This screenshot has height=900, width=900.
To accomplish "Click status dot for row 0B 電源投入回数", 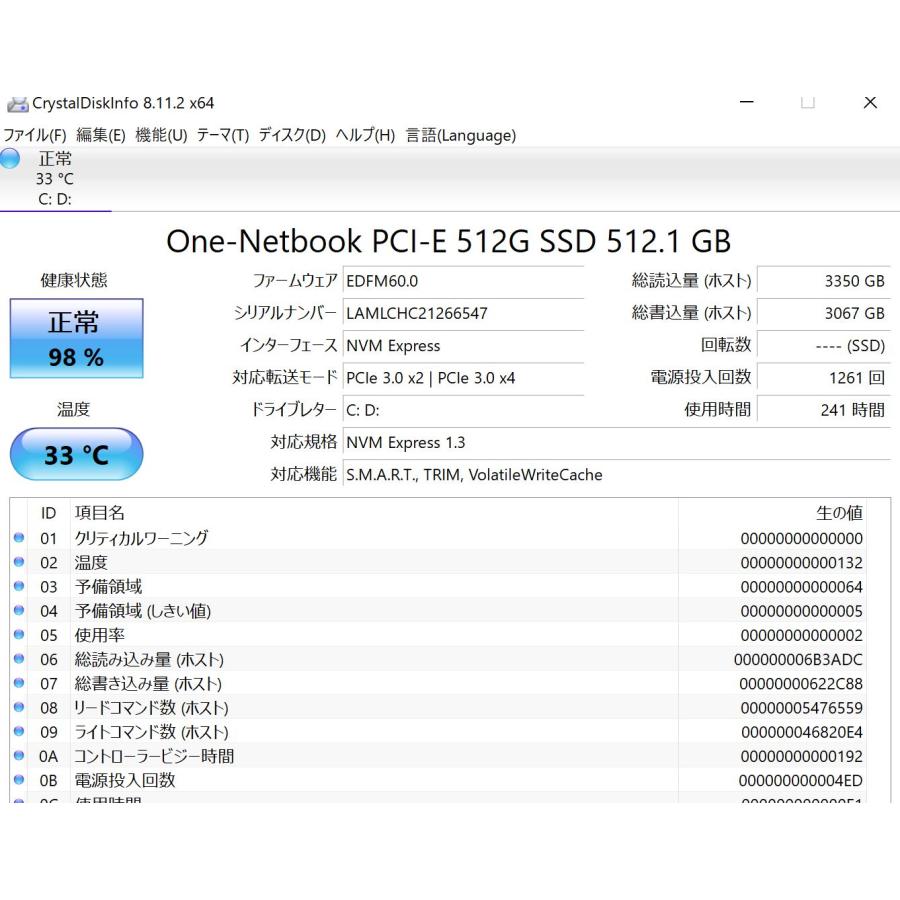I will click(19, 779).
